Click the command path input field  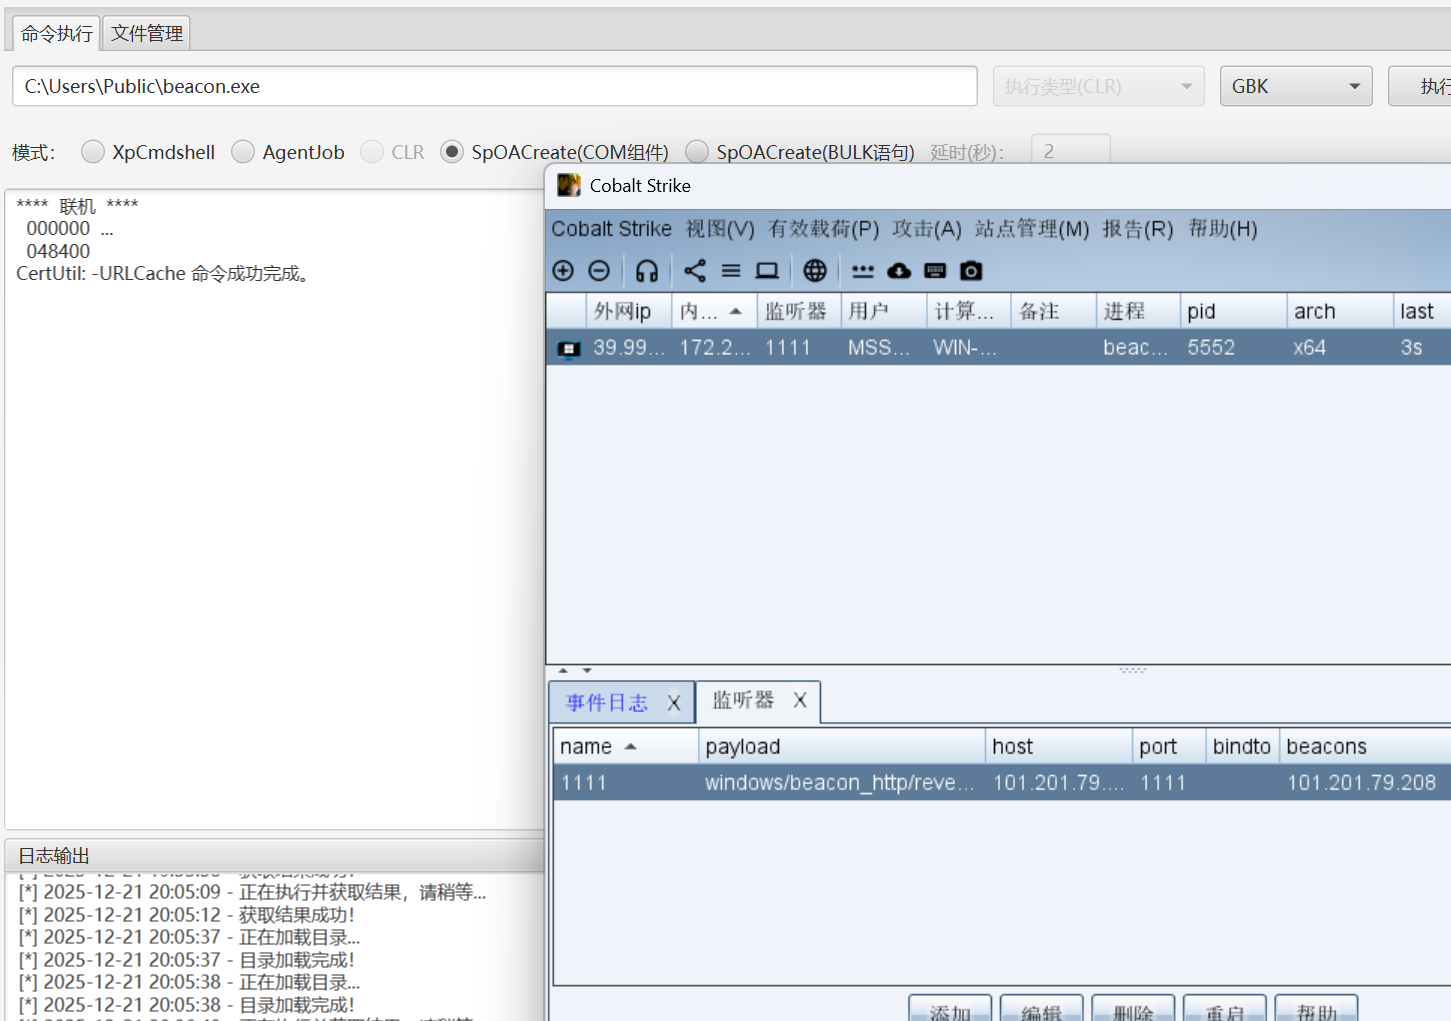click(x=495, y=86)
